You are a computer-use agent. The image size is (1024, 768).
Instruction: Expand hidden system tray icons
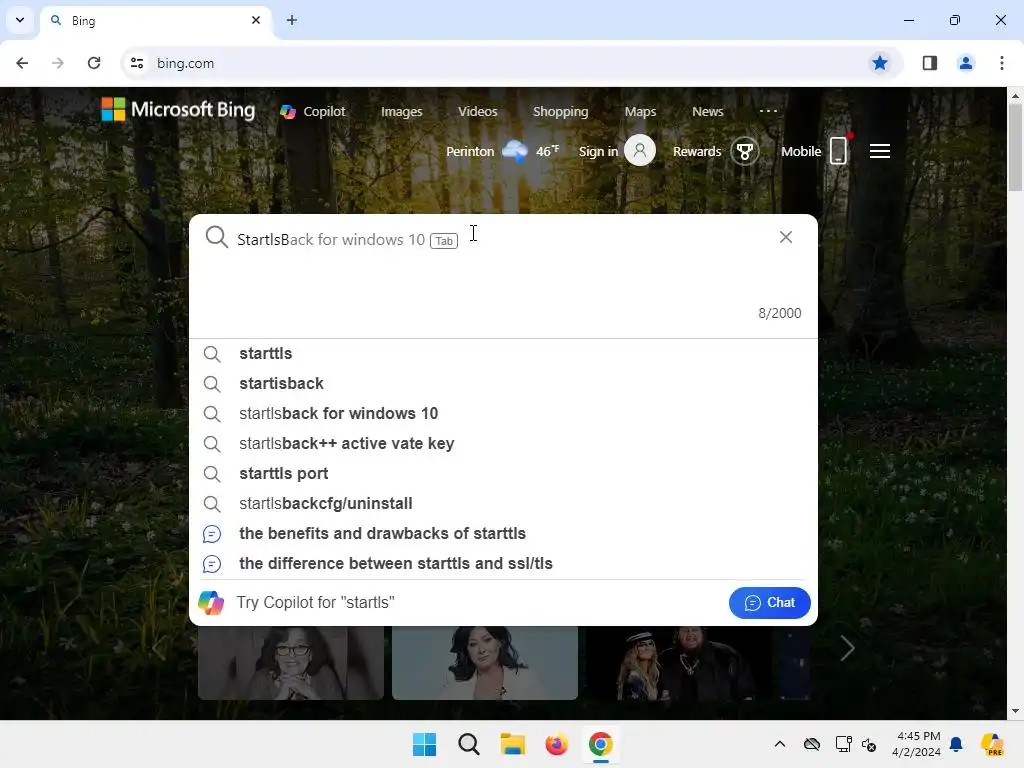780,744
